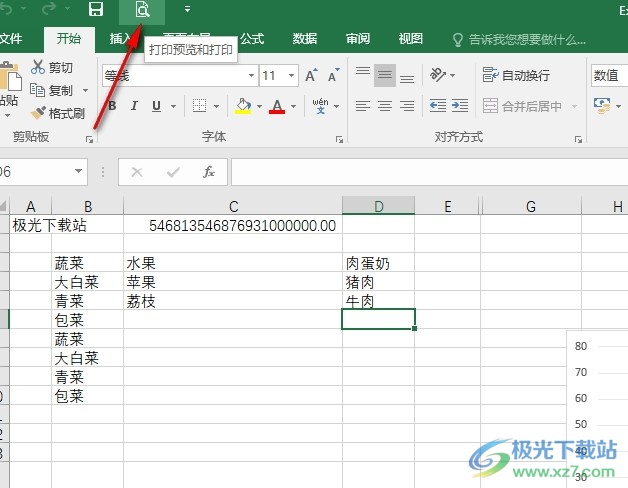Click the Print Preview and Print icon
628x488 pixels.
coord(142,11)
